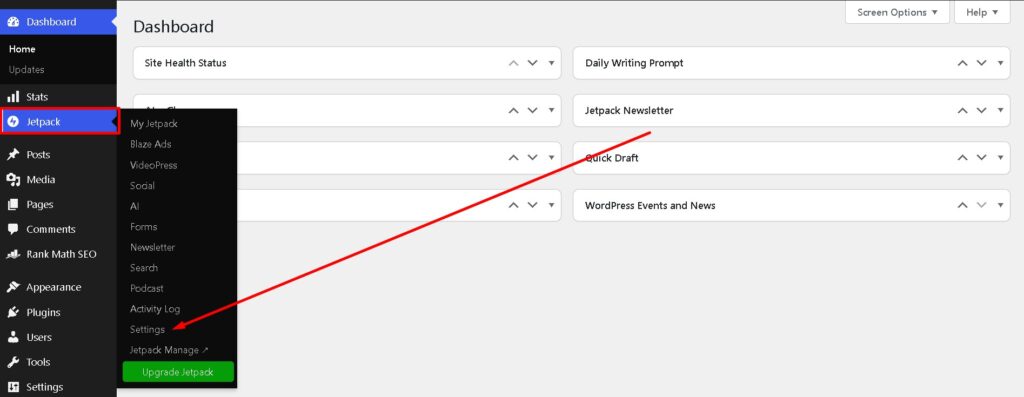Click the Site Health Status title
1024x397 pixels.
tap(185, 63)
